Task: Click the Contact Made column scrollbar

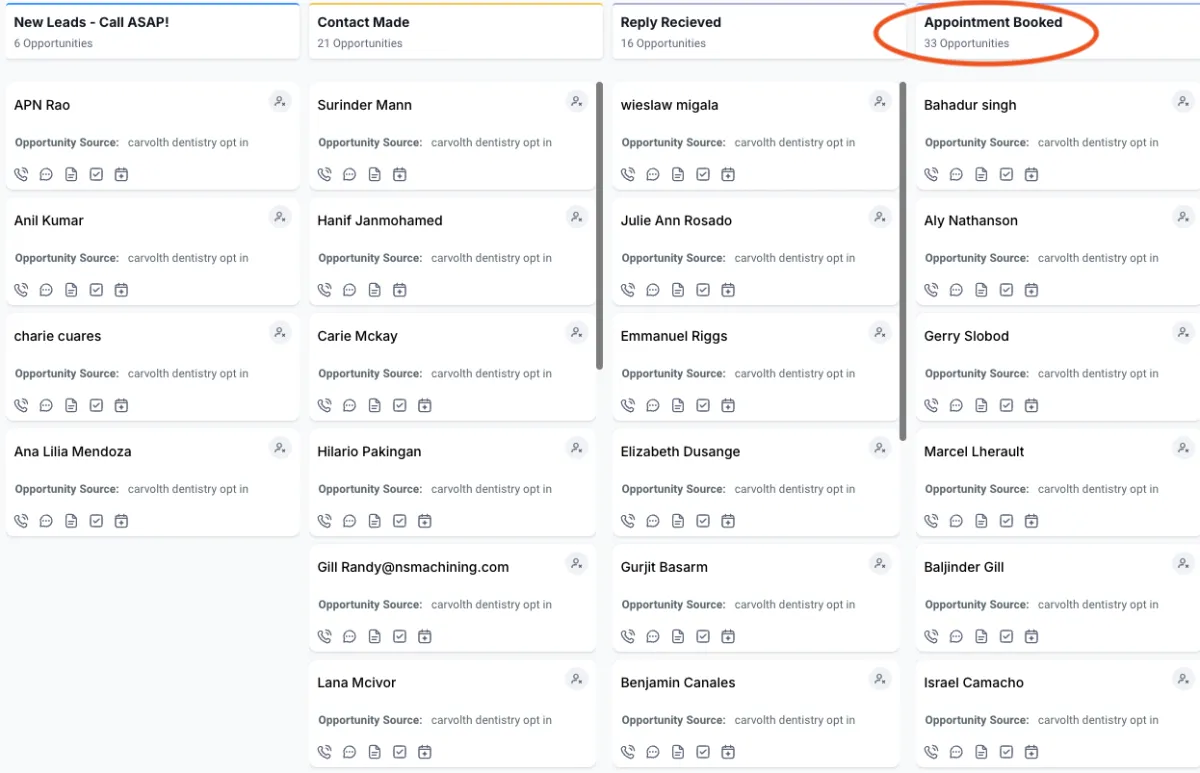Action: 599,225
